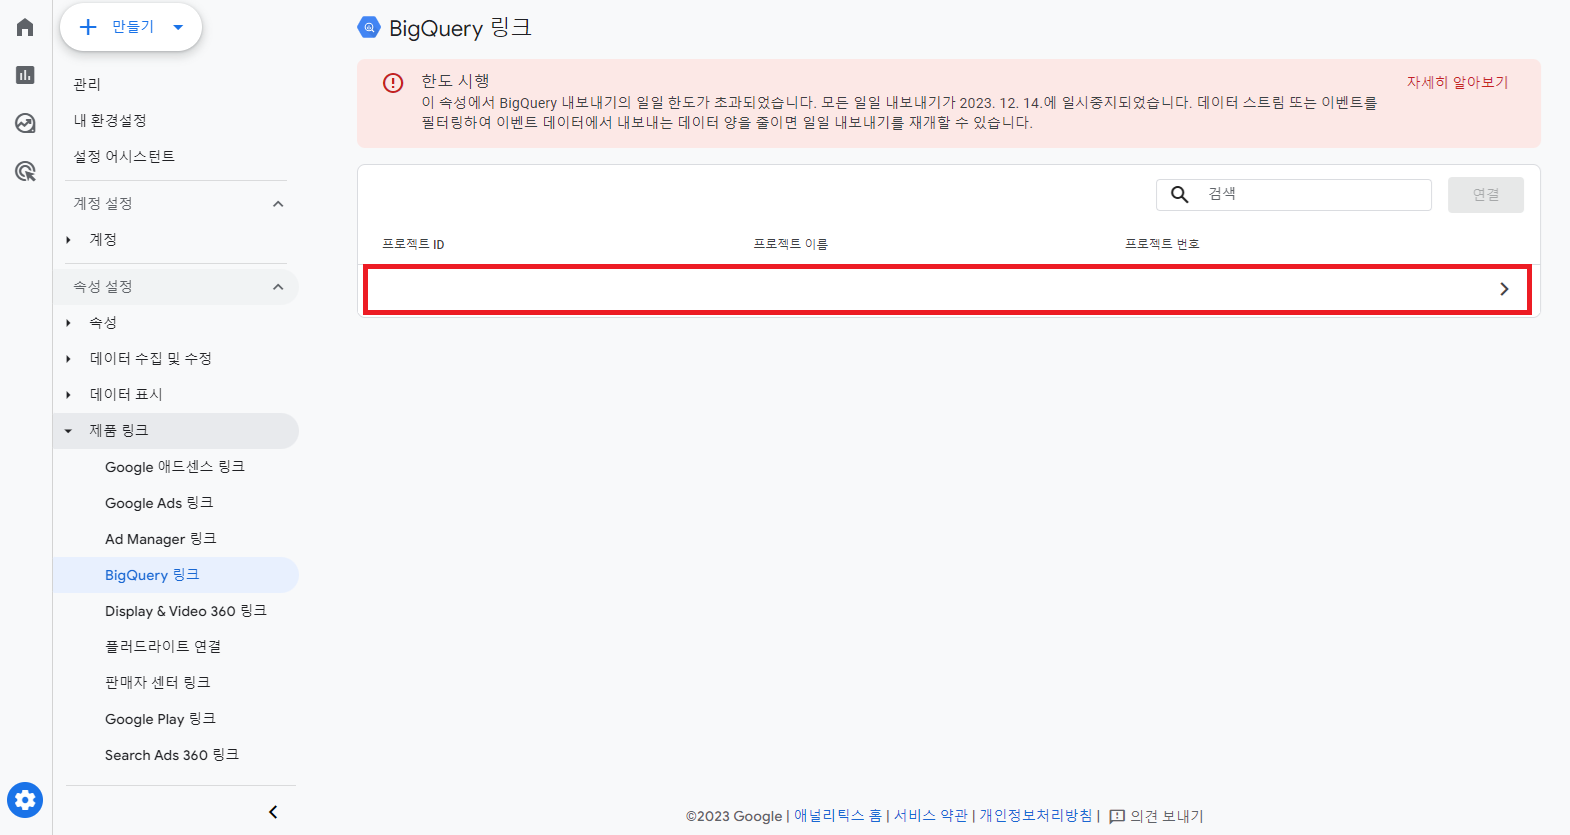Viewport: 1570px width, 835px height.
Task: Click the 만들기 create button
Action: click(131, 27)
